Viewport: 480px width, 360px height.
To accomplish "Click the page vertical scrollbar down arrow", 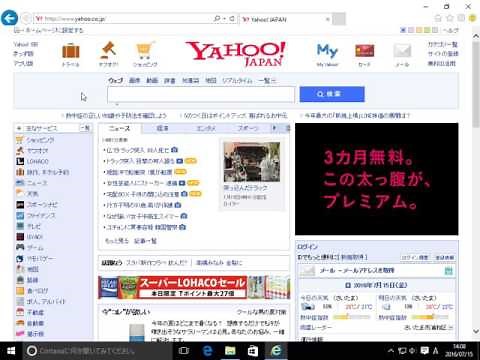I will point(476,331).
